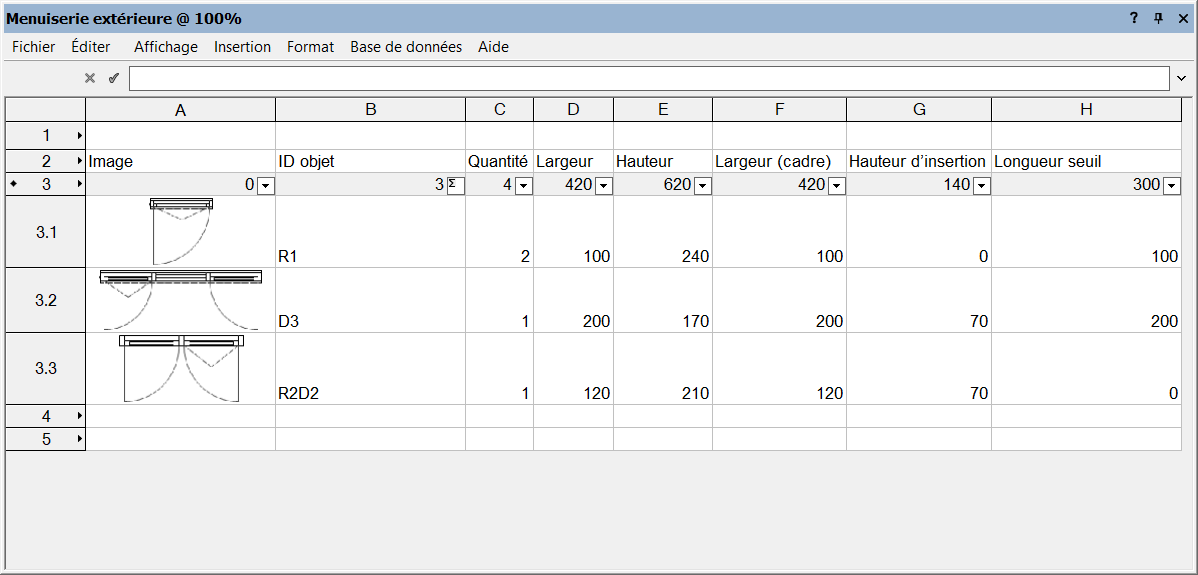Select the D3 window thumbnail image

[181, 299]
